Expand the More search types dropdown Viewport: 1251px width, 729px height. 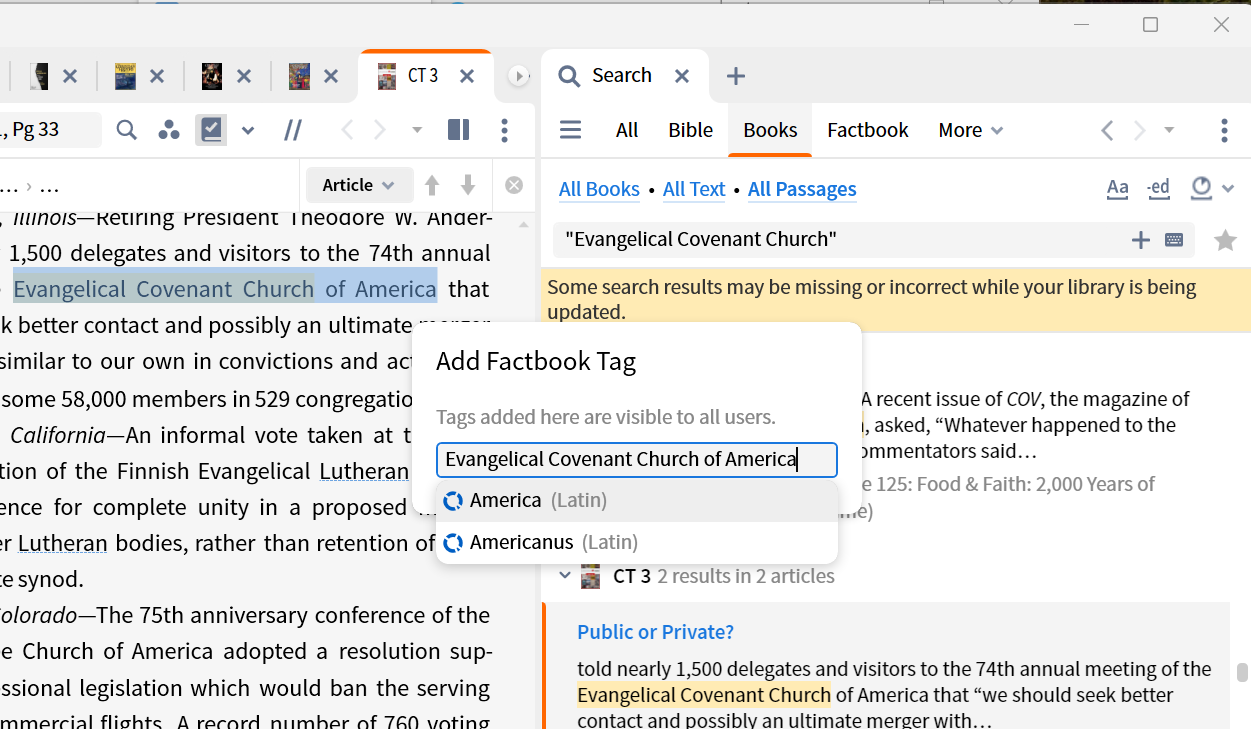(x=970, y=130)
